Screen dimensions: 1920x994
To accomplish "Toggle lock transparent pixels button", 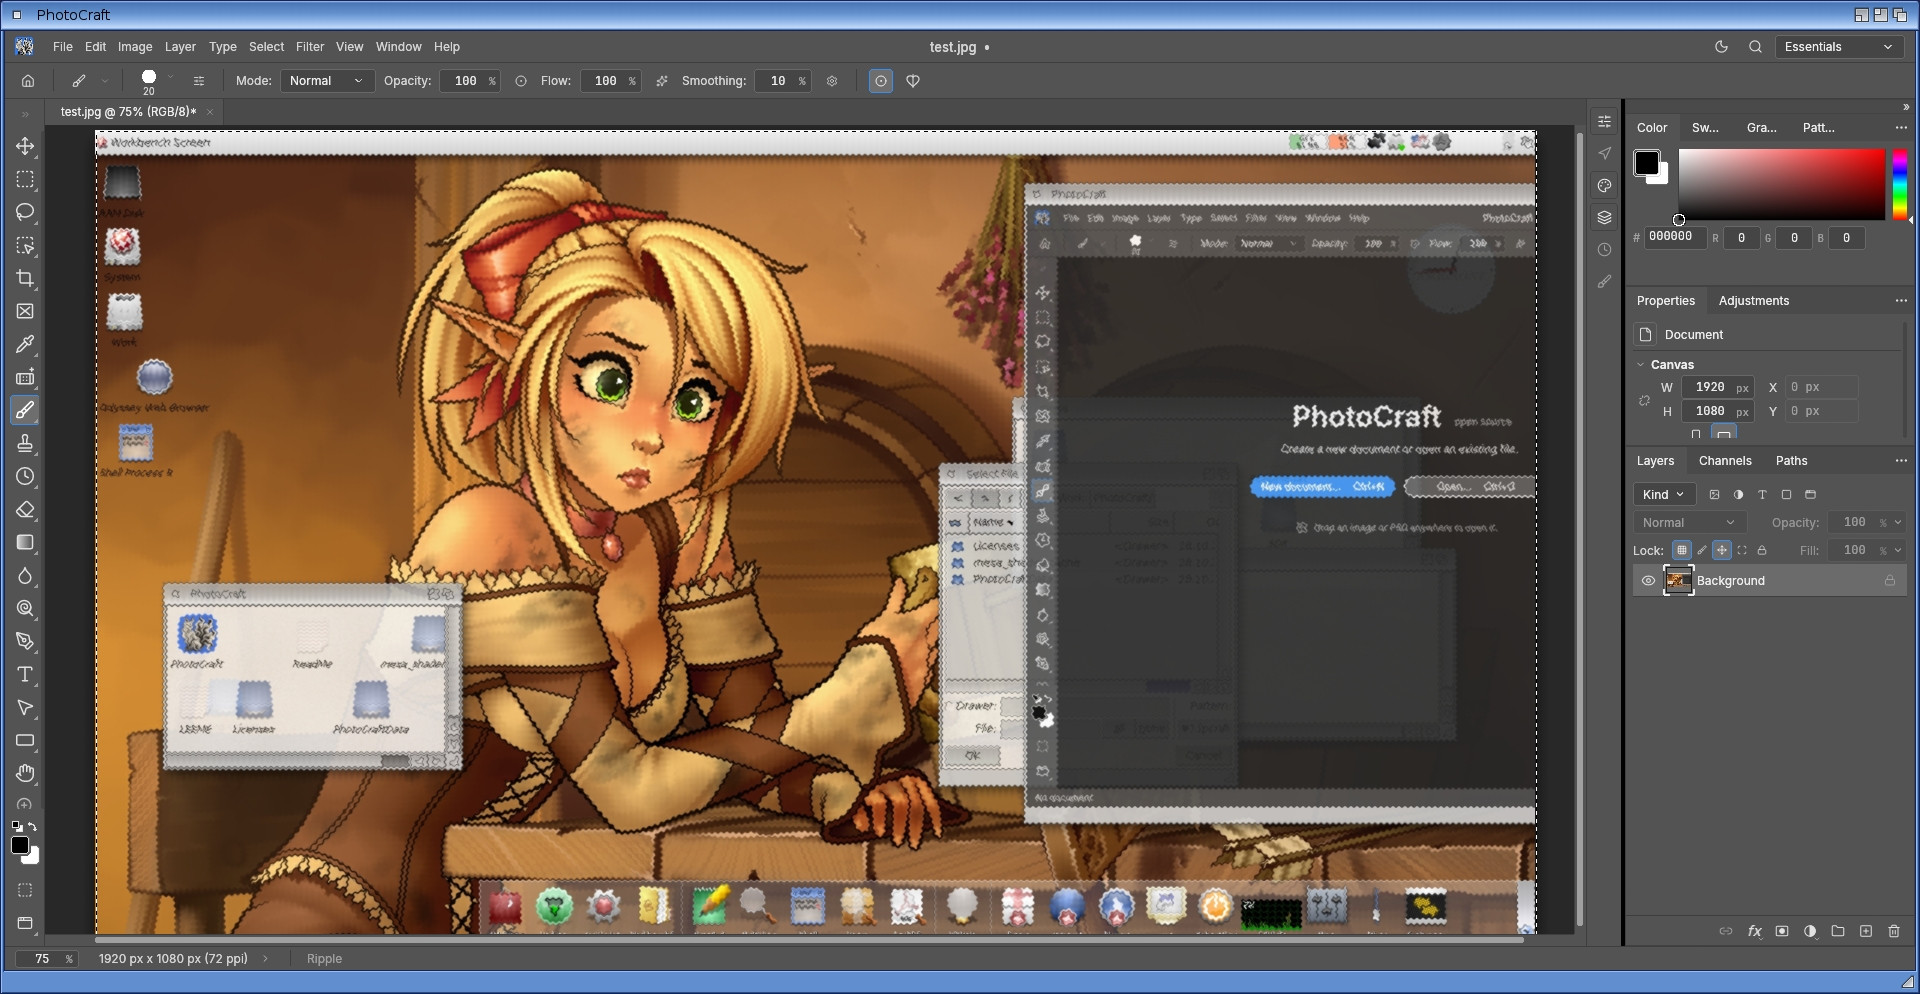I will click(1682, 550).
